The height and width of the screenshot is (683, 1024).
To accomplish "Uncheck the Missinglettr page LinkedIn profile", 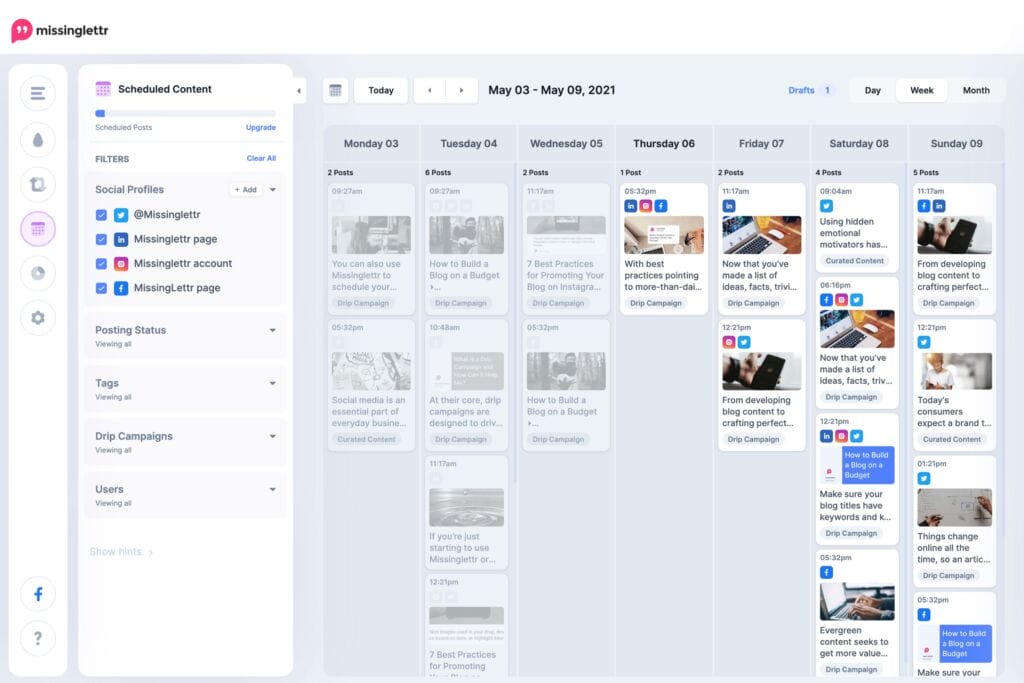I will click(x=101, y=239).
